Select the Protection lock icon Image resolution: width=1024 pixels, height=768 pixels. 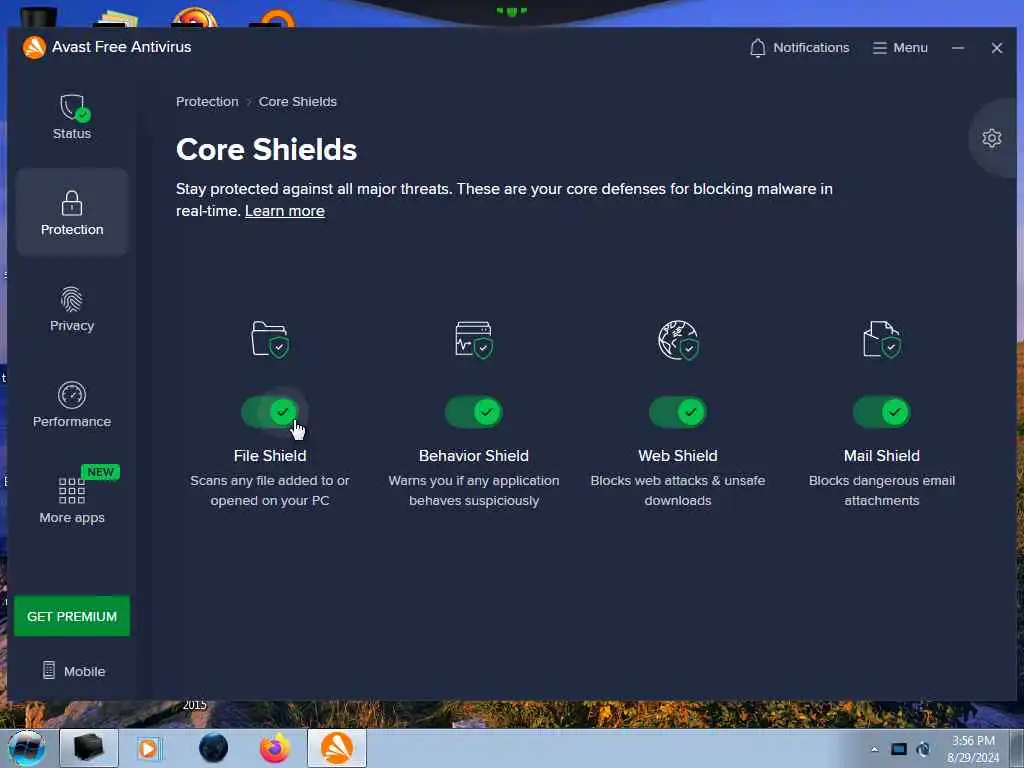click(72, 203)
